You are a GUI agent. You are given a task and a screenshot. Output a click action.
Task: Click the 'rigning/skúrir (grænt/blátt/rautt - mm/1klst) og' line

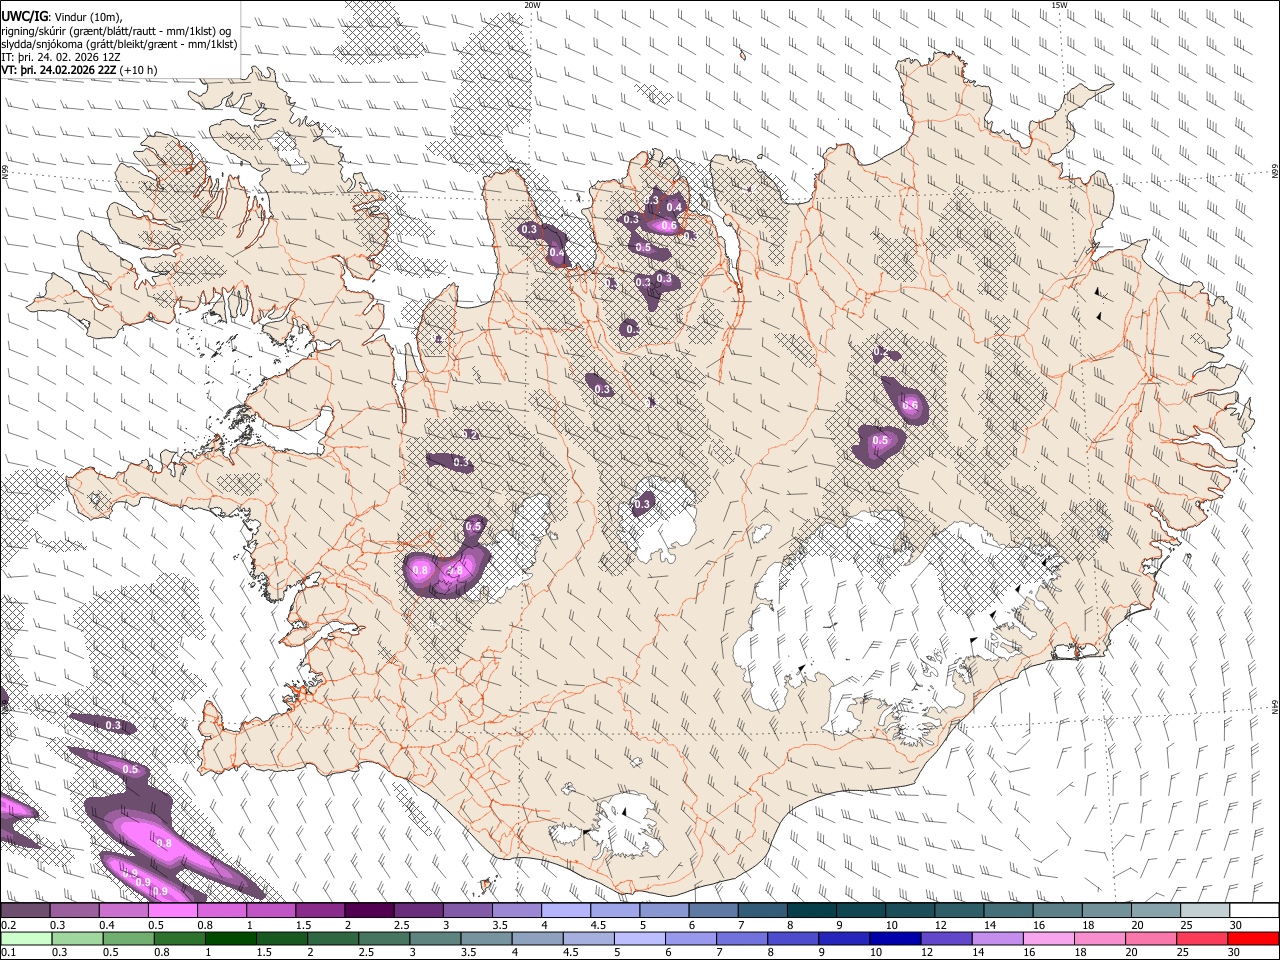click(x=116, y=31)
